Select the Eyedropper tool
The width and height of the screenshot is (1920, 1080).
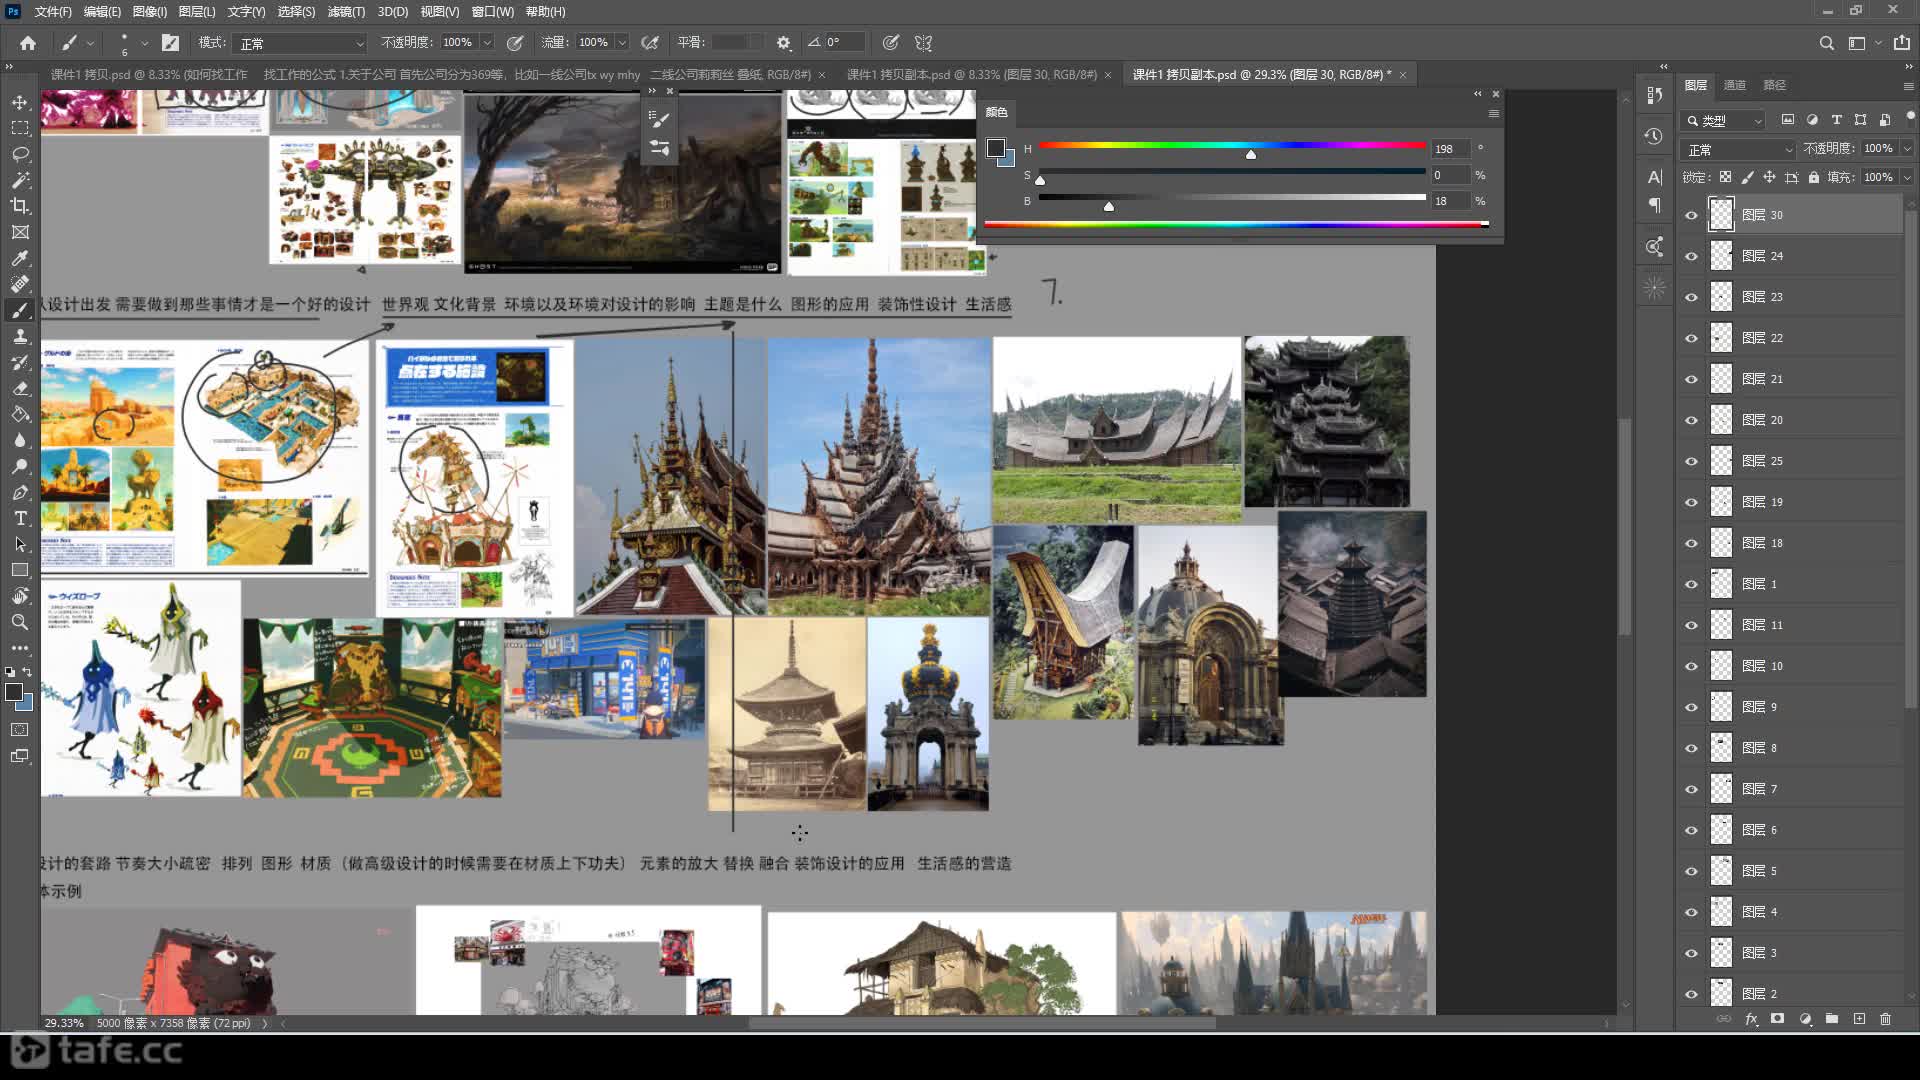coord(20,258)
